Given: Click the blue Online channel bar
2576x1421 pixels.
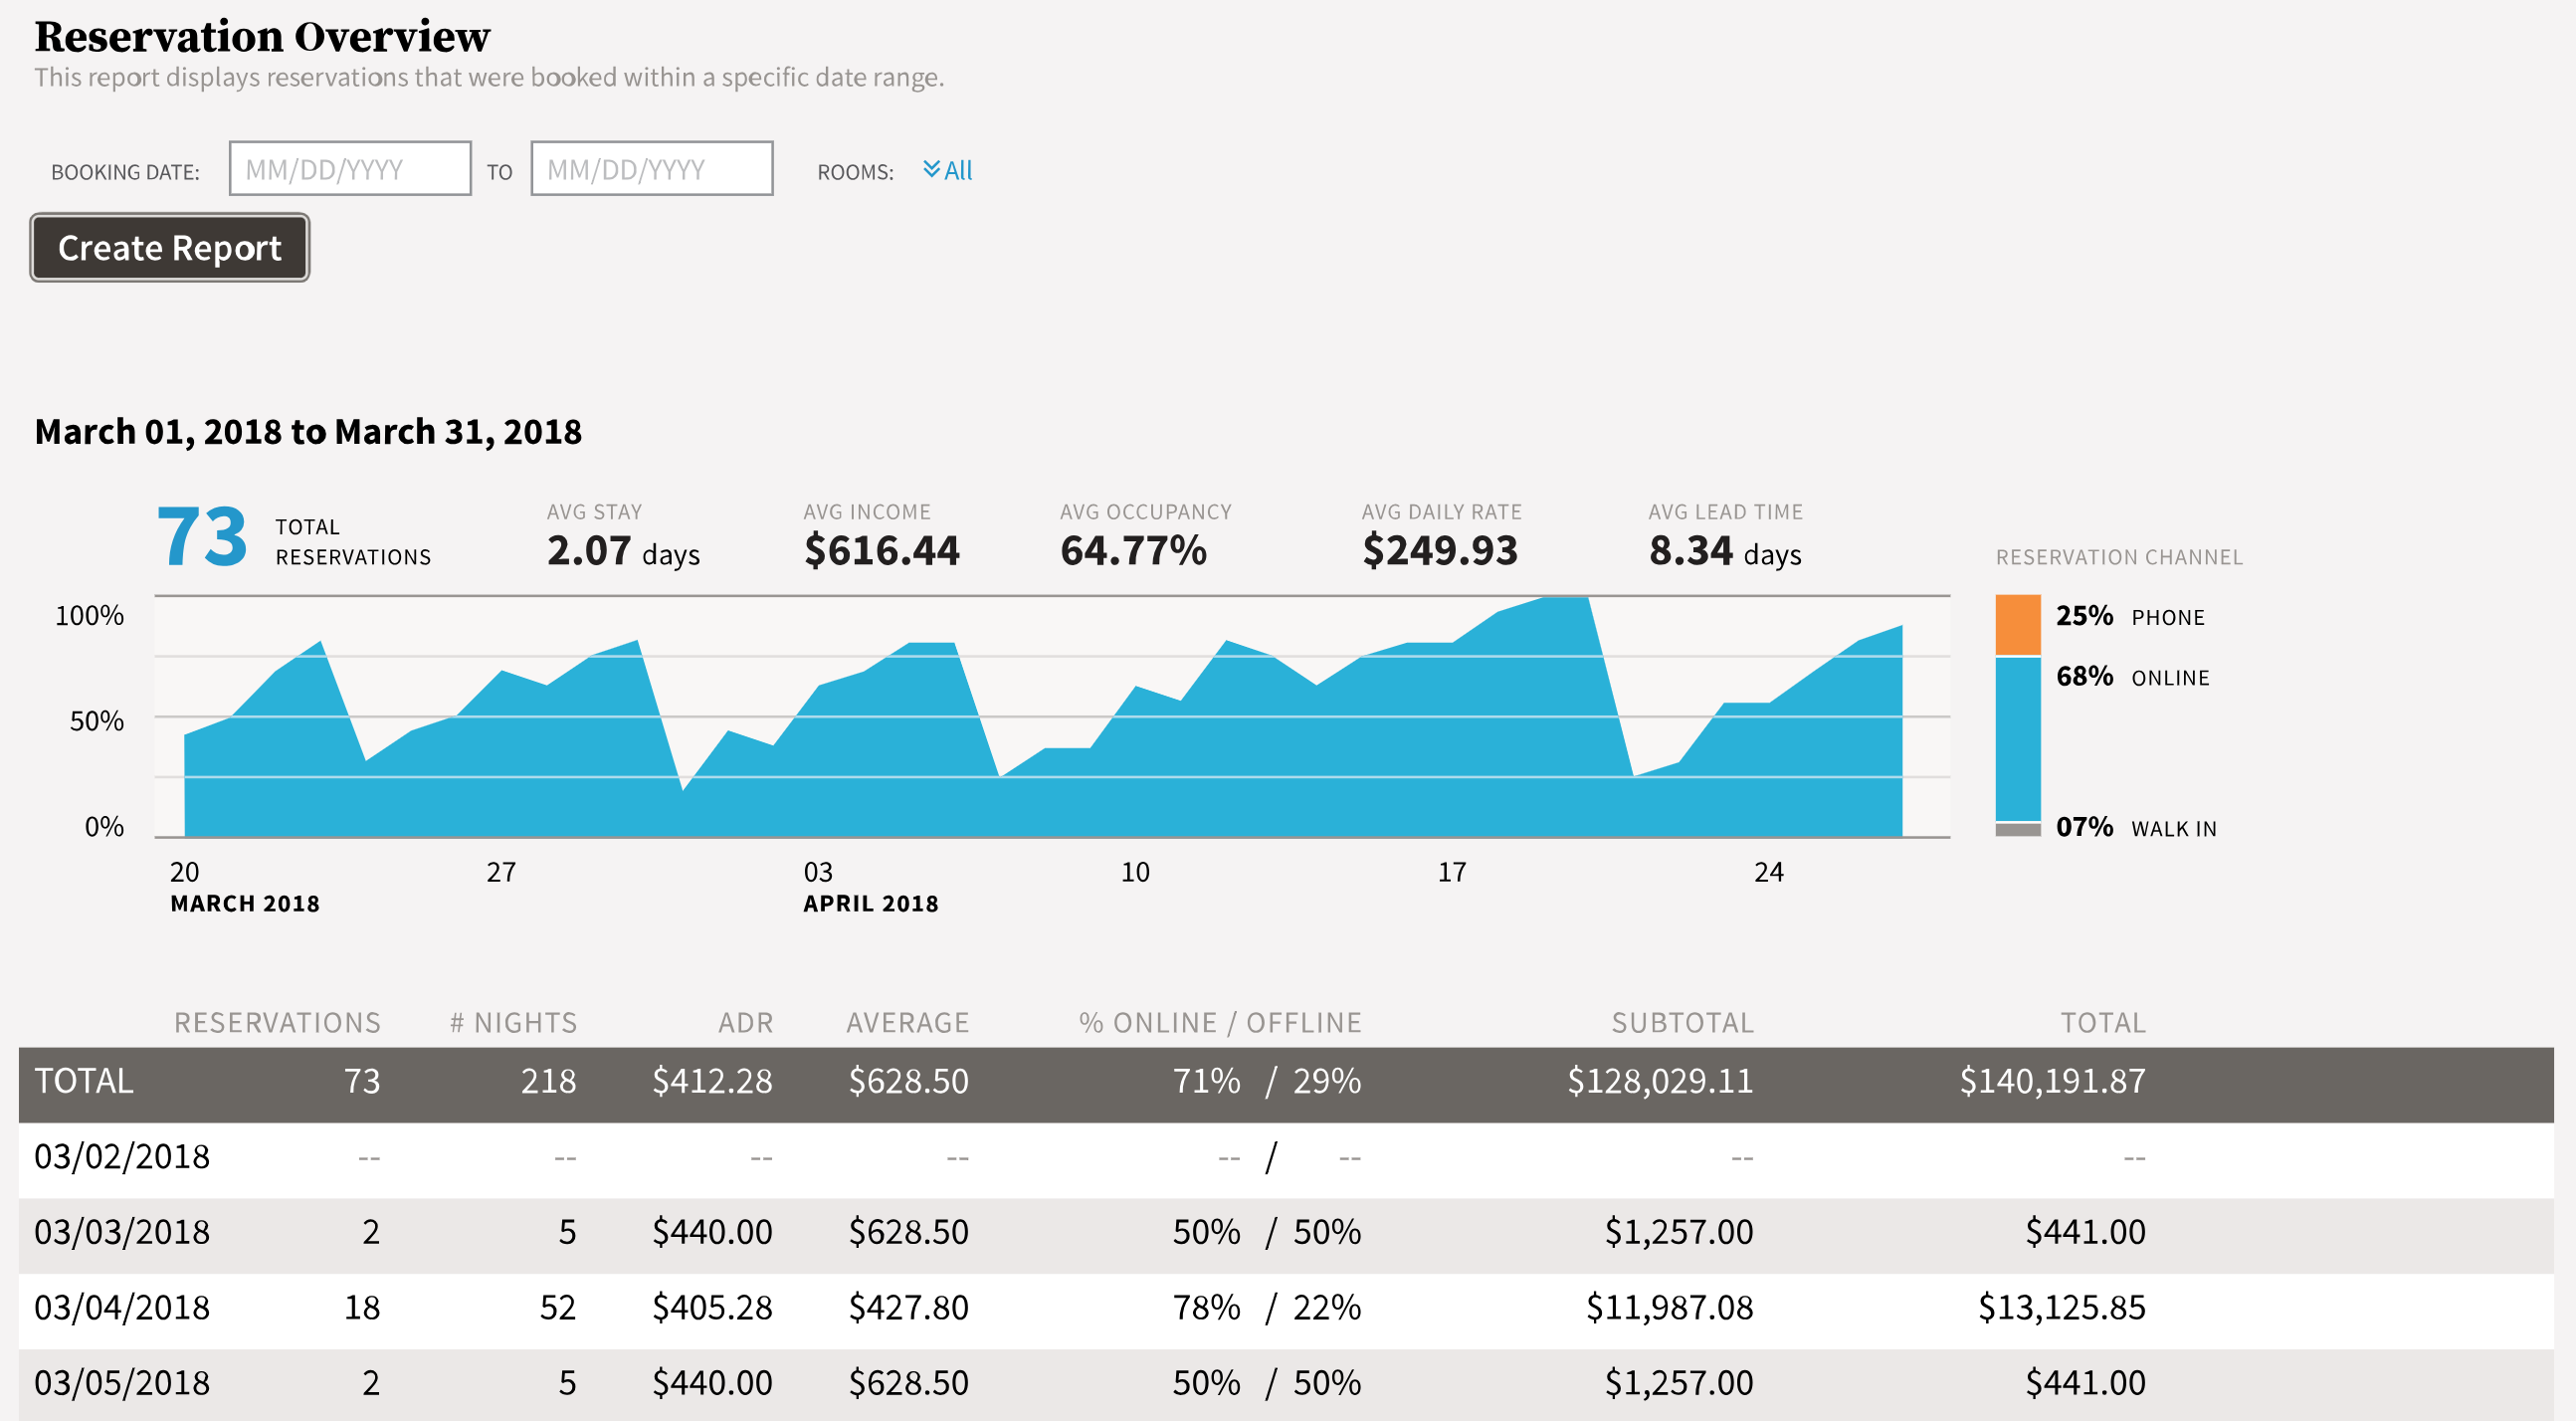Looking at the screenshot, I should (2017, 738).
